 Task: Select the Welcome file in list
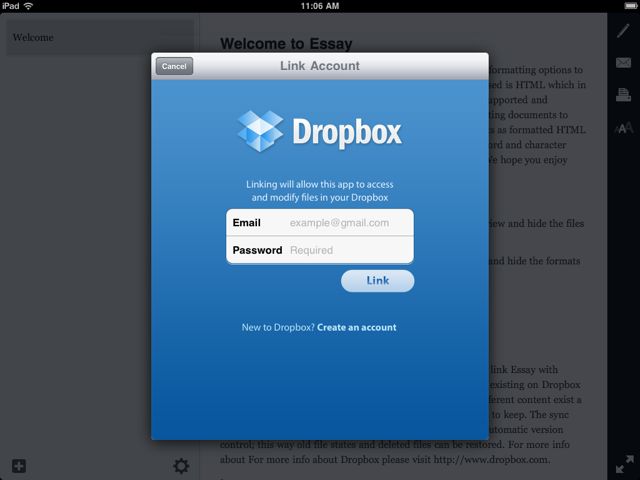click(x=100, y=38)
